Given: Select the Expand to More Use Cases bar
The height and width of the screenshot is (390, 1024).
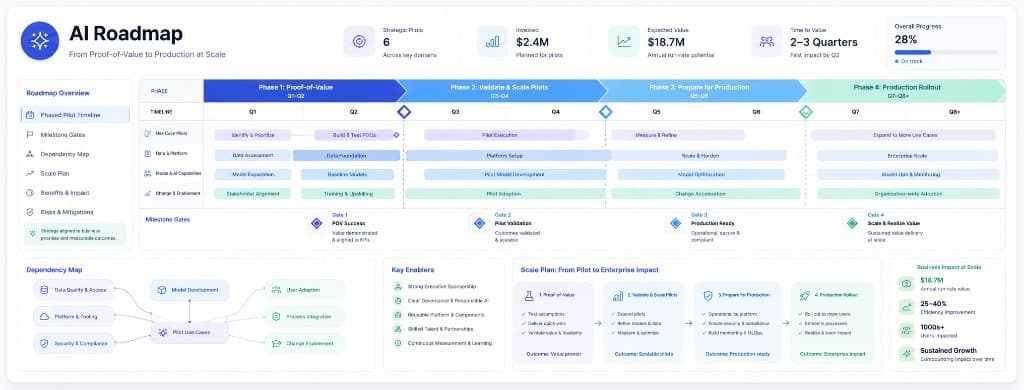Looking at the screenshot, I should [904, 135].
